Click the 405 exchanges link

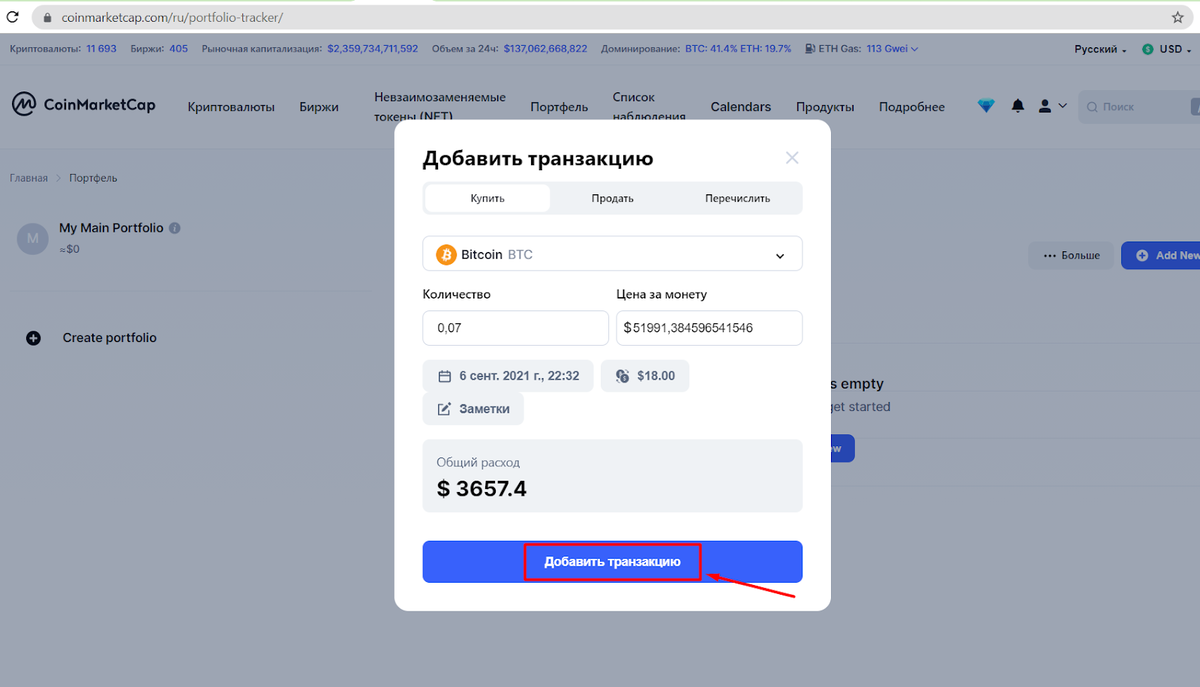[x=178, y=48]
